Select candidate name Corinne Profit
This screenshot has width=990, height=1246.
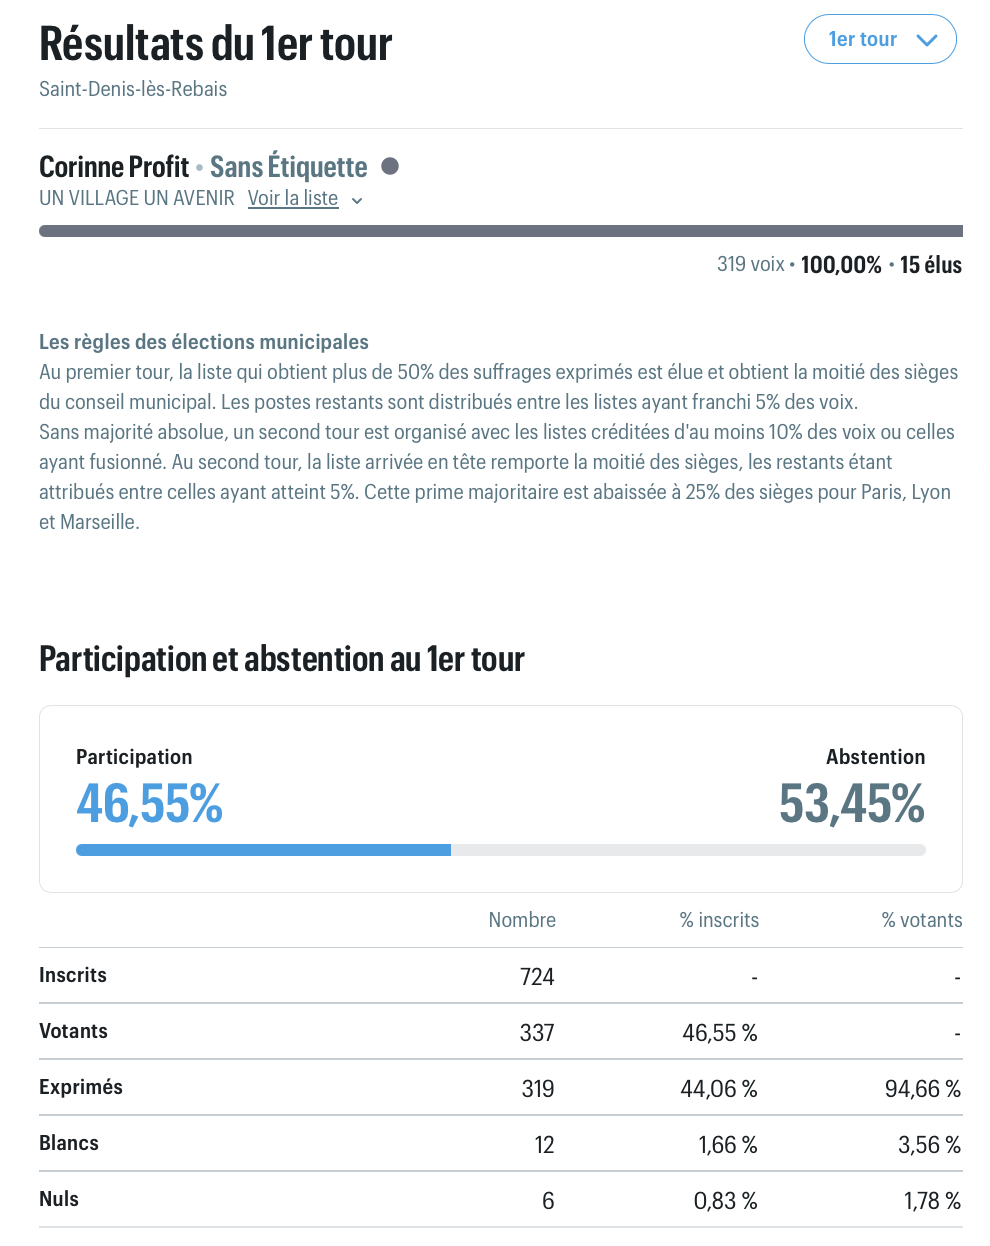(x=114, y=166)
